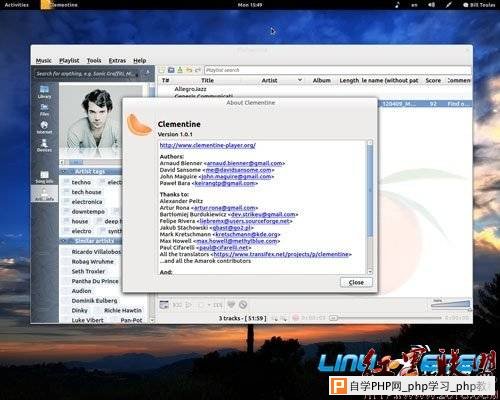Click the techno artist tag
This screenshot has width=500, height=400.
coord(81,182)
